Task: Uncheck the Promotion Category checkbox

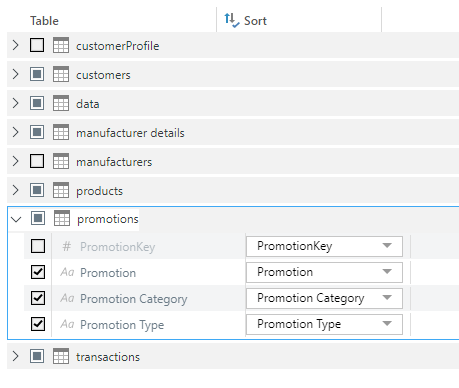Action: [x=38, y=298]
